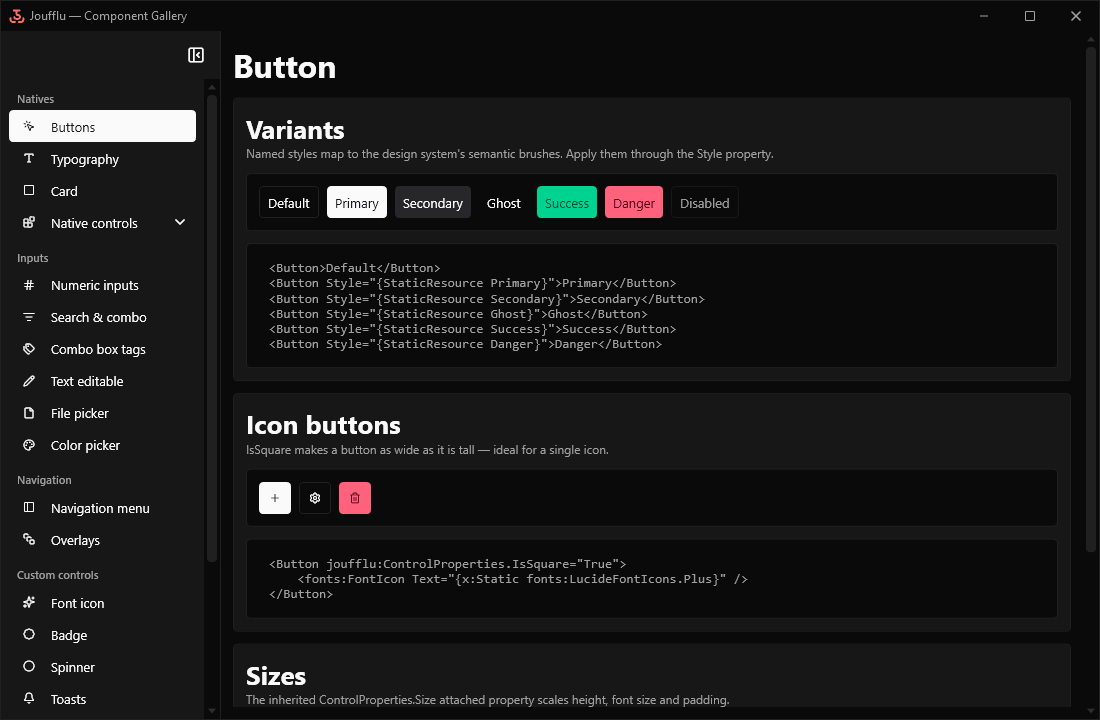Click the Font icon sparkles icon

tap(29, 602)
